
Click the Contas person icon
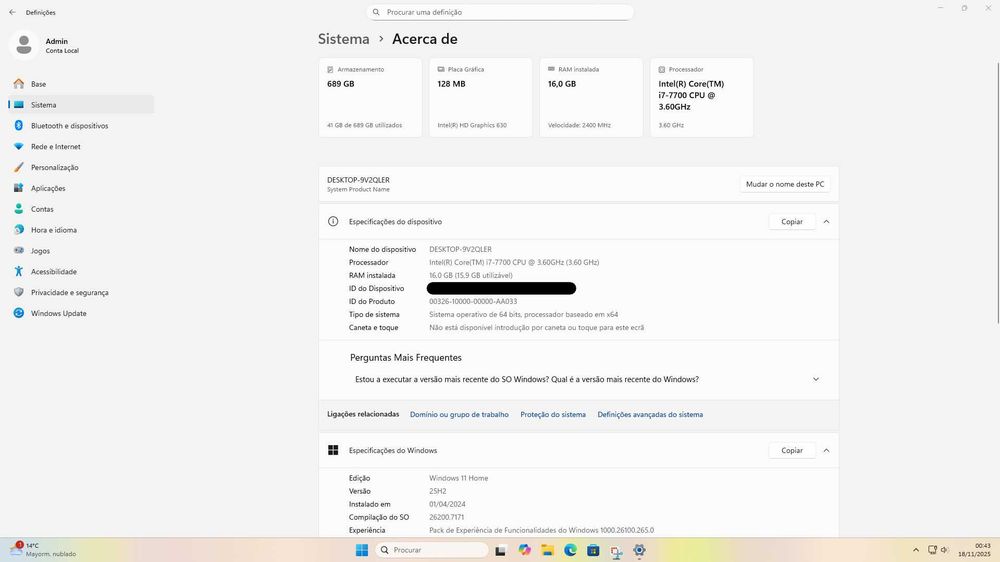pos(18,209)
